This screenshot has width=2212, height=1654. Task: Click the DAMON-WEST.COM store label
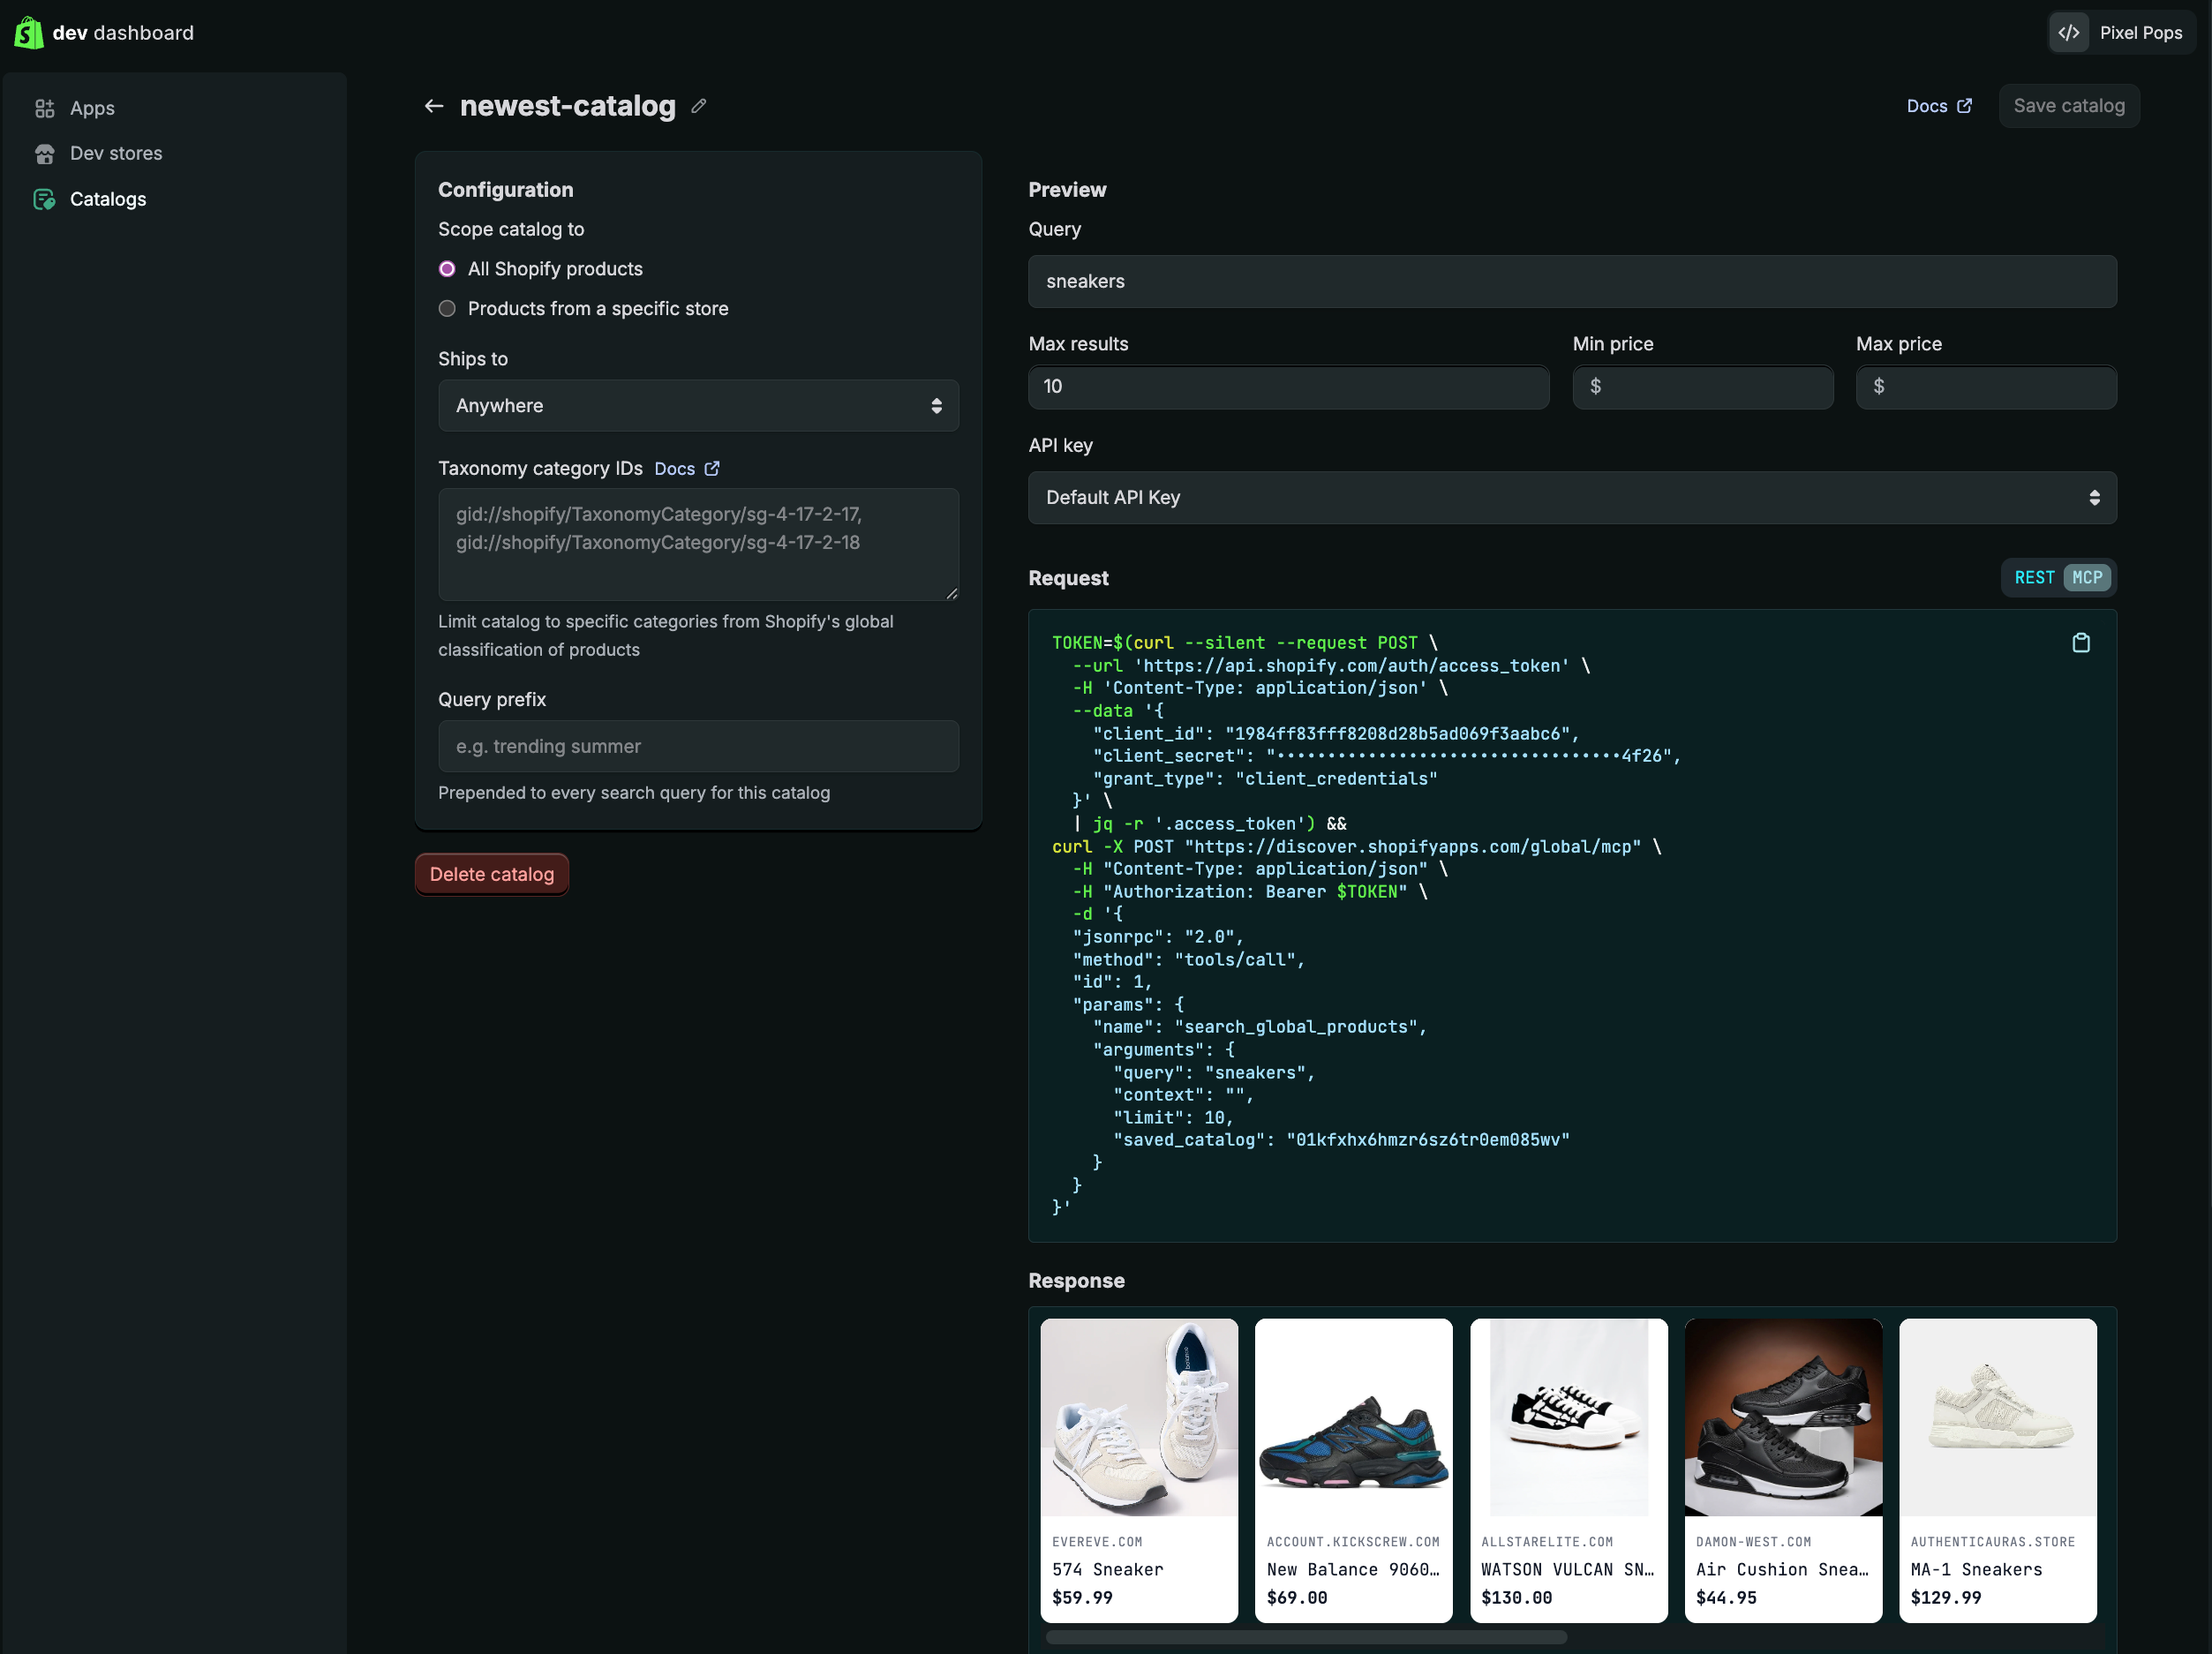pos(1753,1542)
